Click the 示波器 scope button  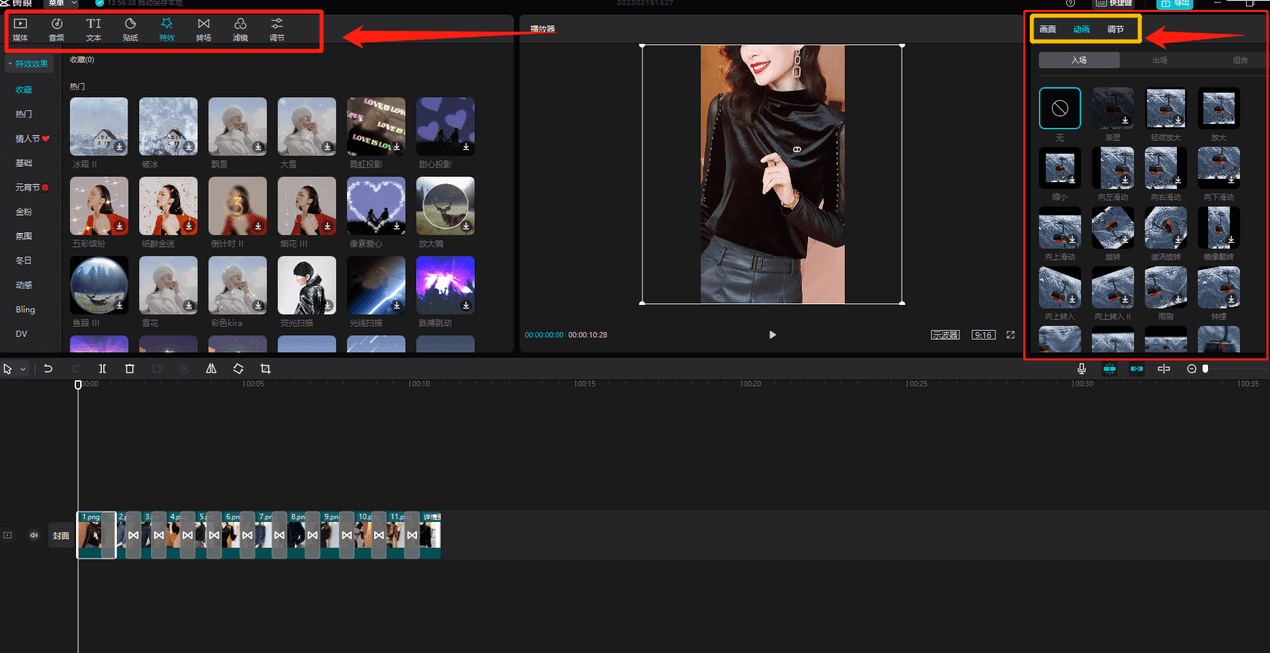click(945, 335)
